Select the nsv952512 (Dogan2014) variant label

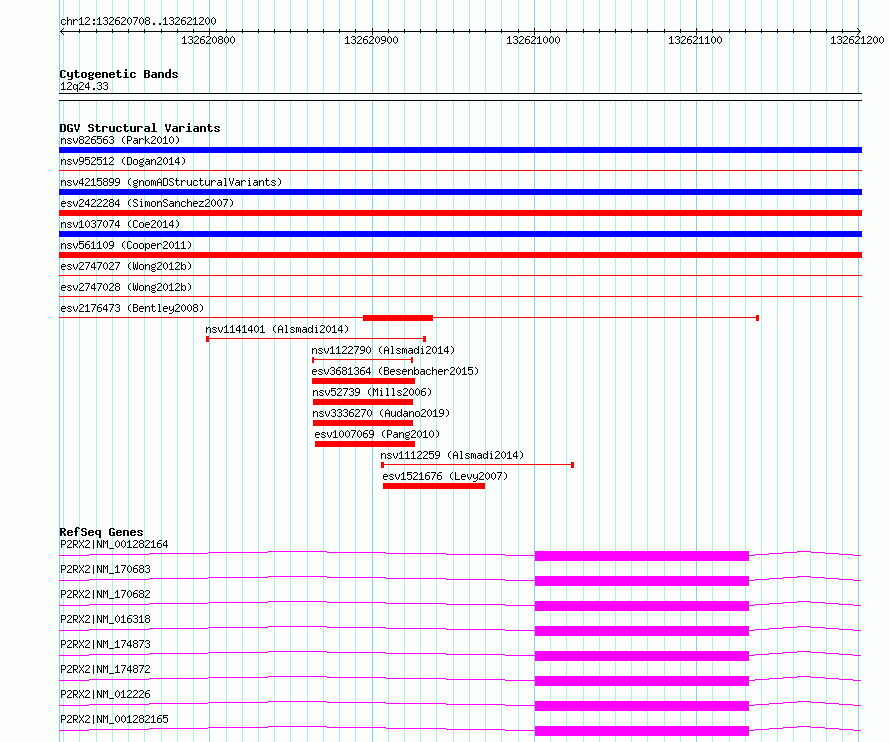[x=123, y=161]
